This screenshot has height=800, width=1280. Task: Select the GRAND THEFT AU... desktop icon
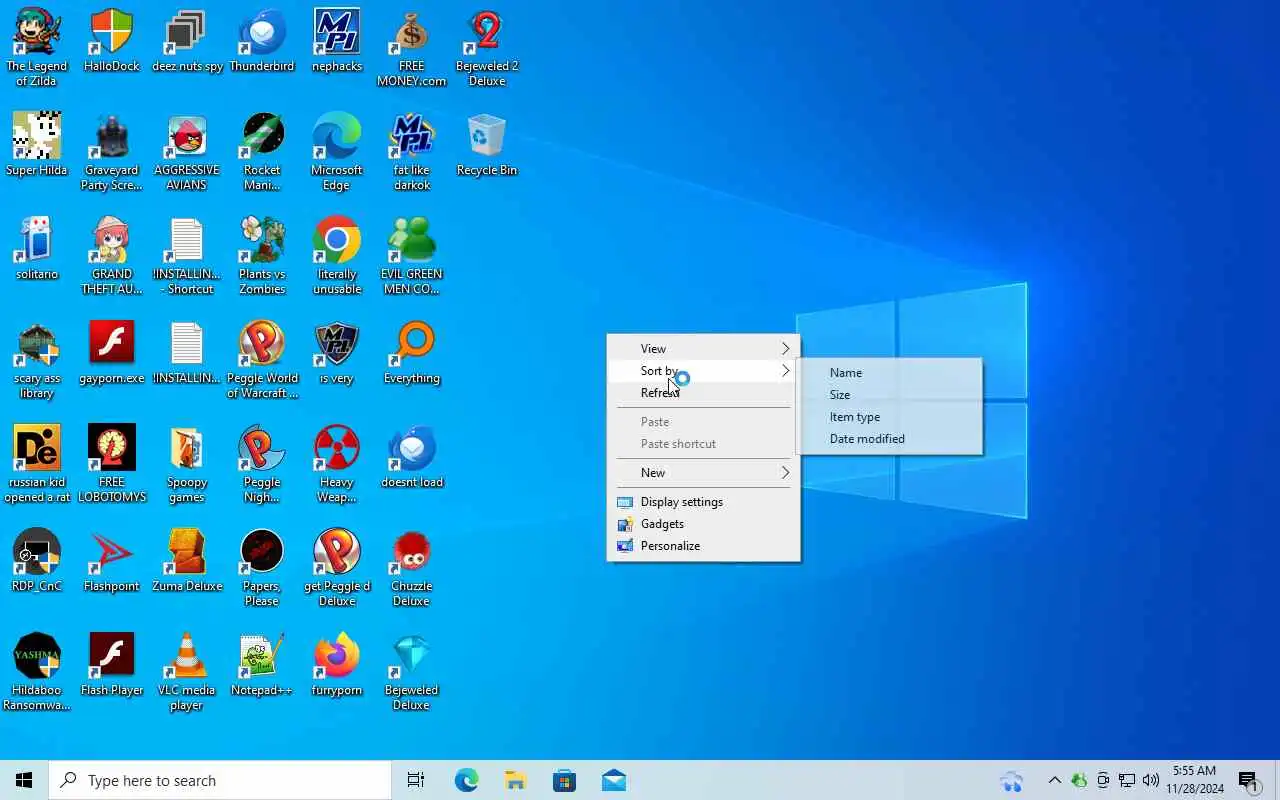coord(112,255)
